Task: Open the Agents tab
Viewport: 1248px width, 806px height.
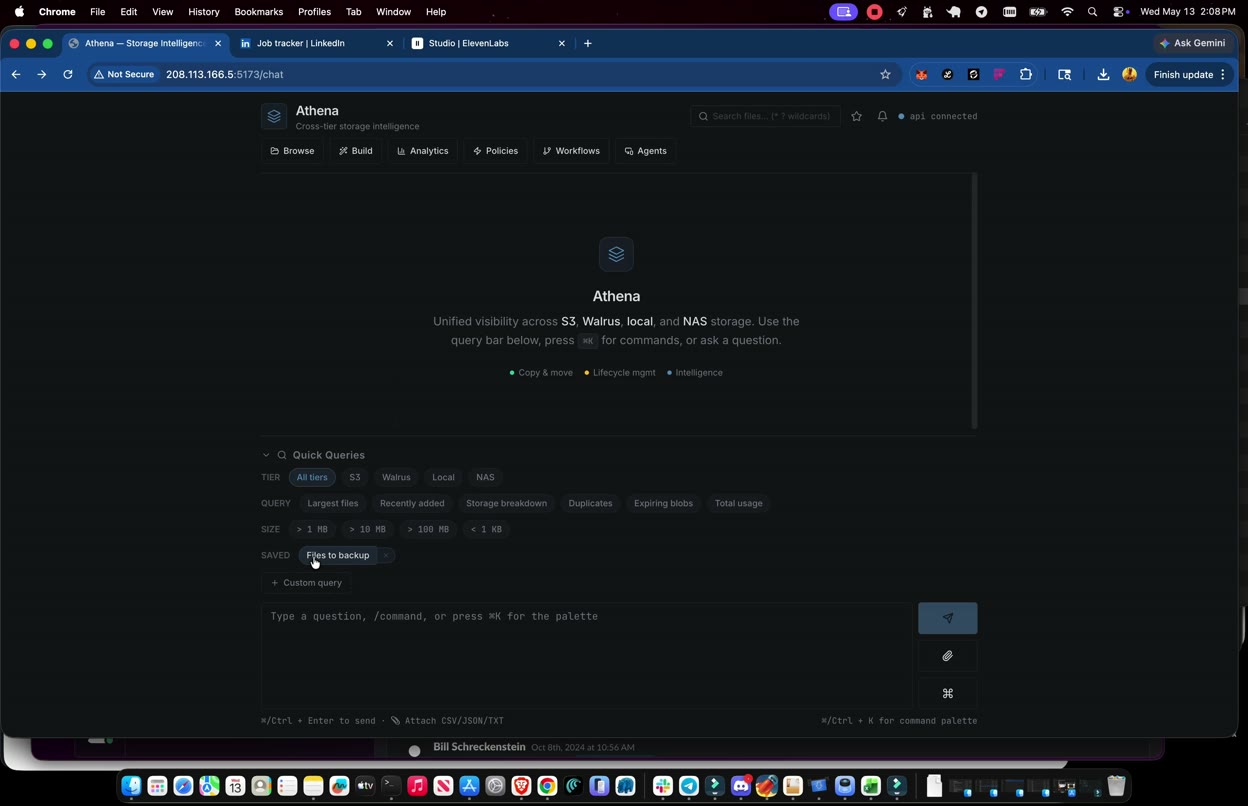Action: tap(645, 151)
